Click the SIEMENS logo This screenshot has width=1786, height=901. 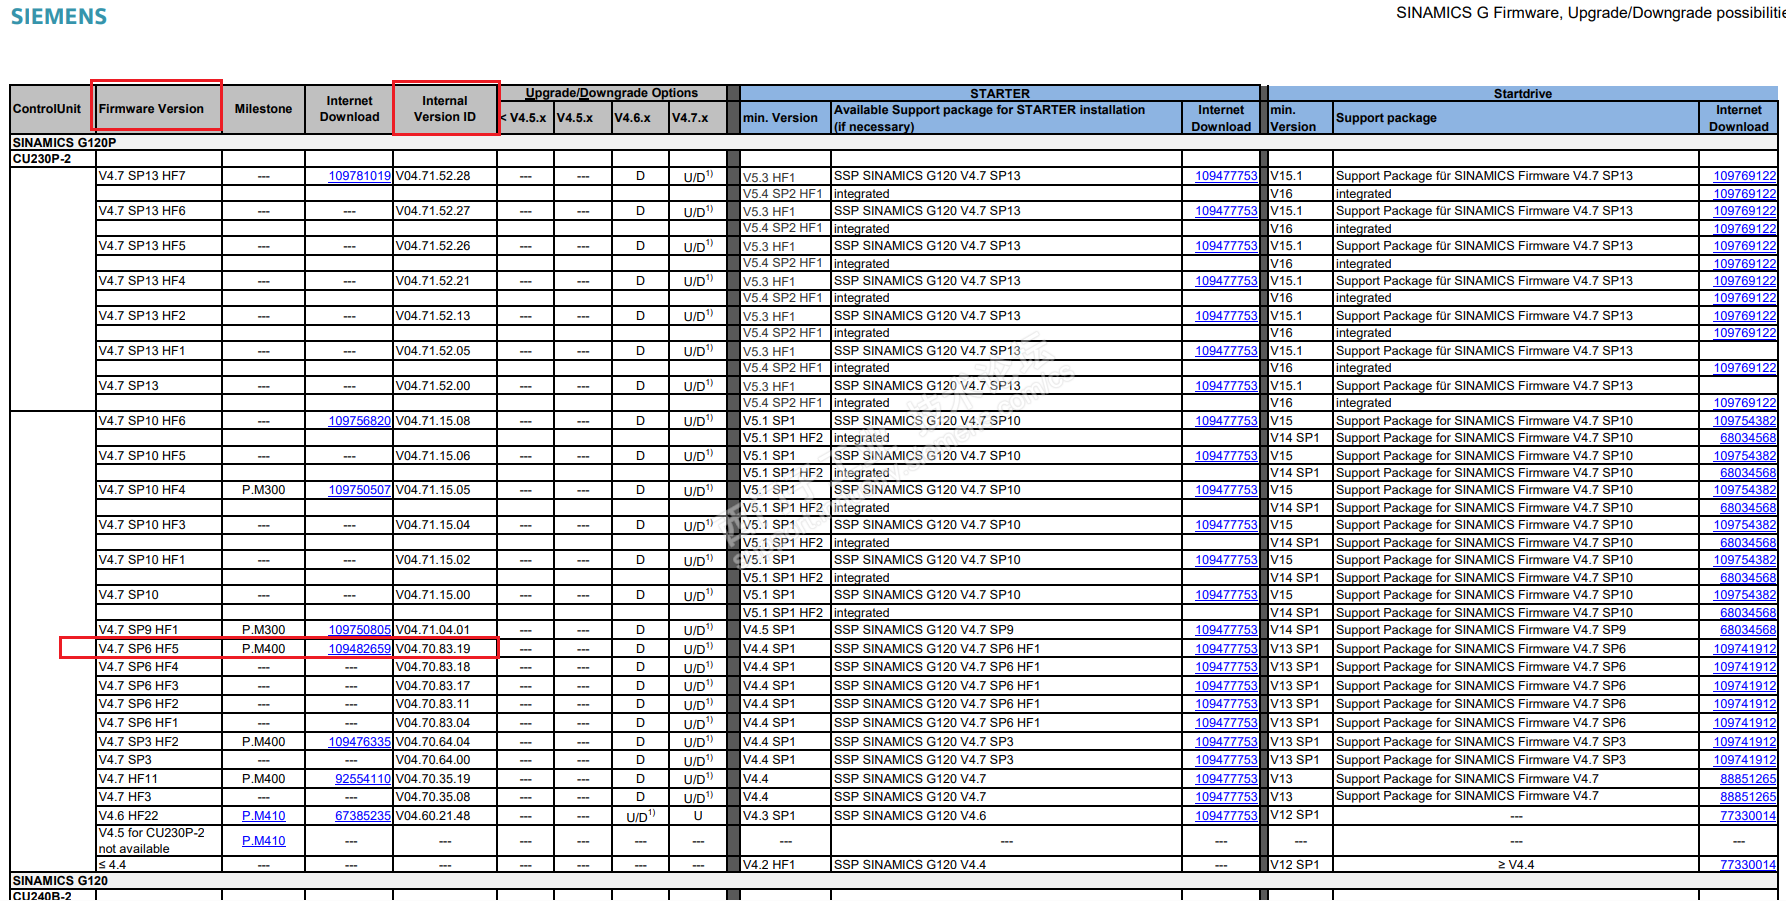(x=59, y=17)
